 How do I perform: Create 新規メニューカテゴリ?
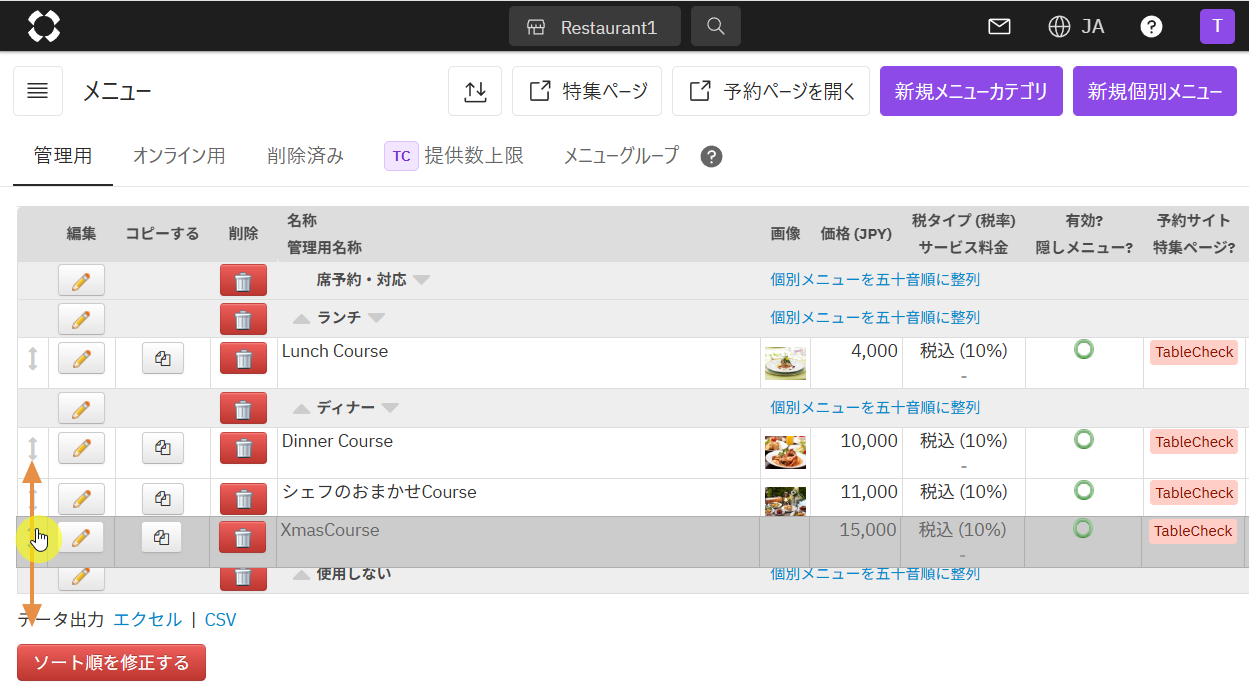coord(971,92)
